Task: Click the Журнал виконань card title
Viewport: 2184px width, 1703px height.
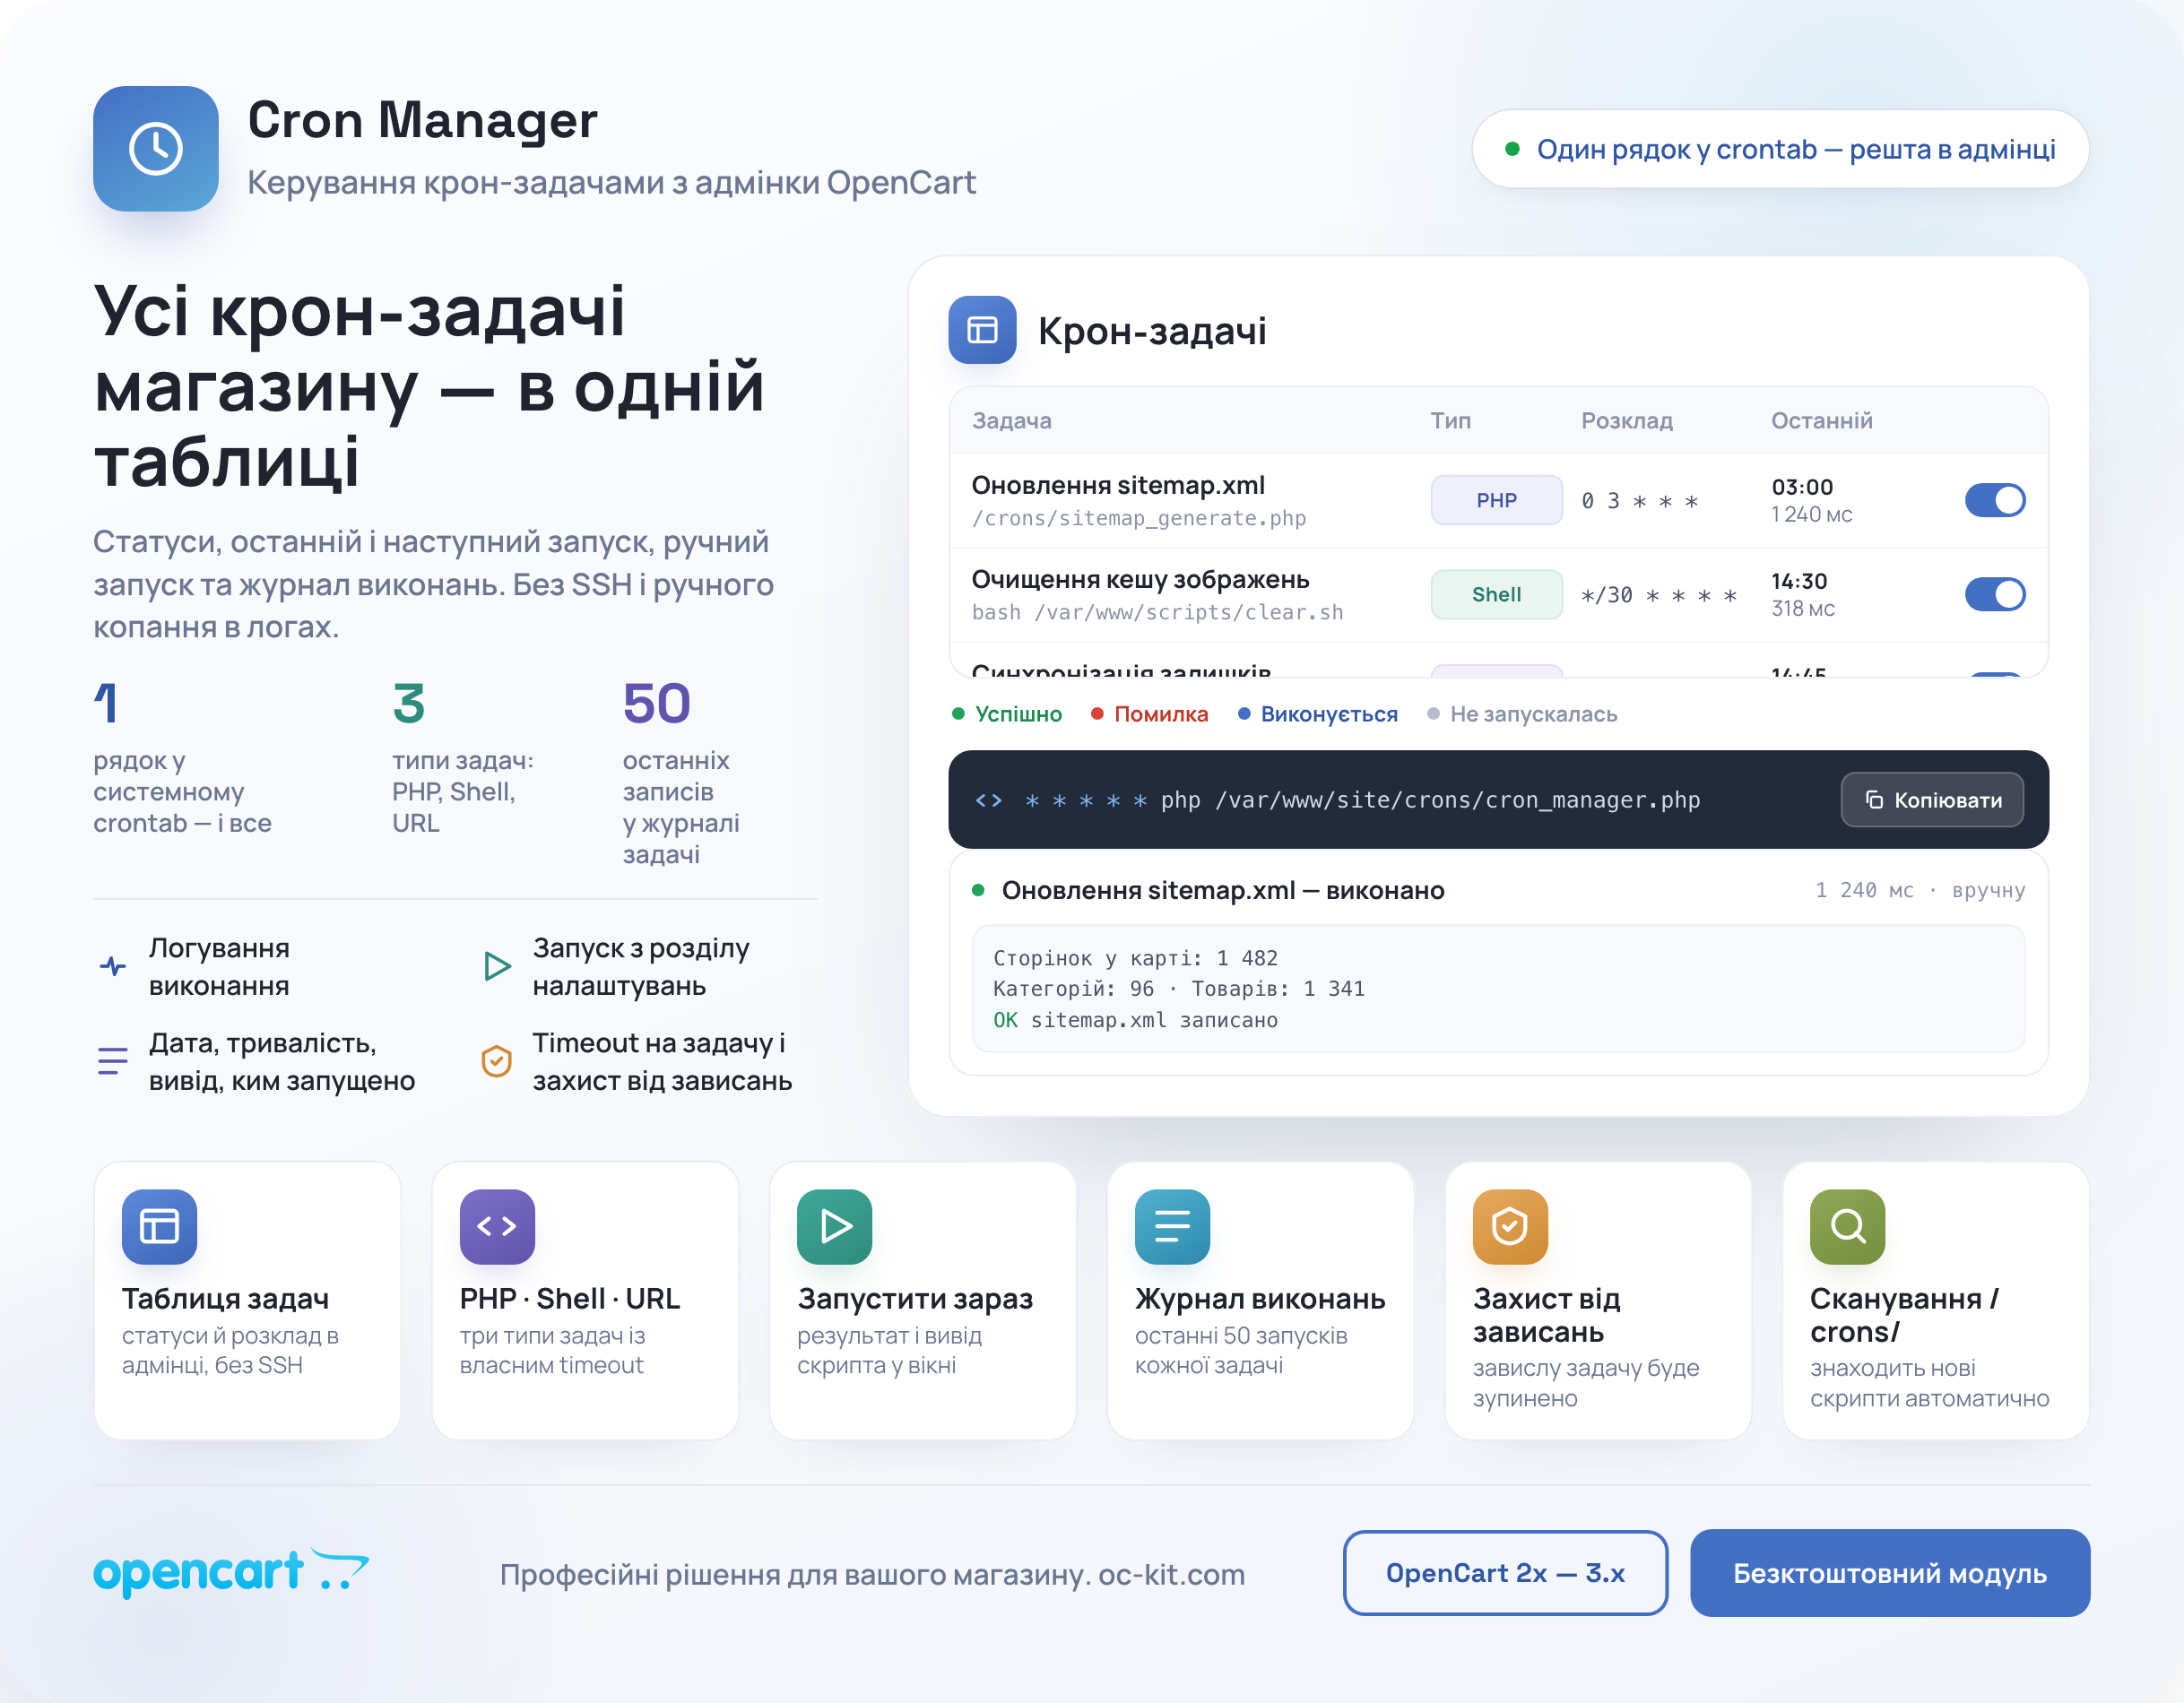Action: (1260, 1298)
